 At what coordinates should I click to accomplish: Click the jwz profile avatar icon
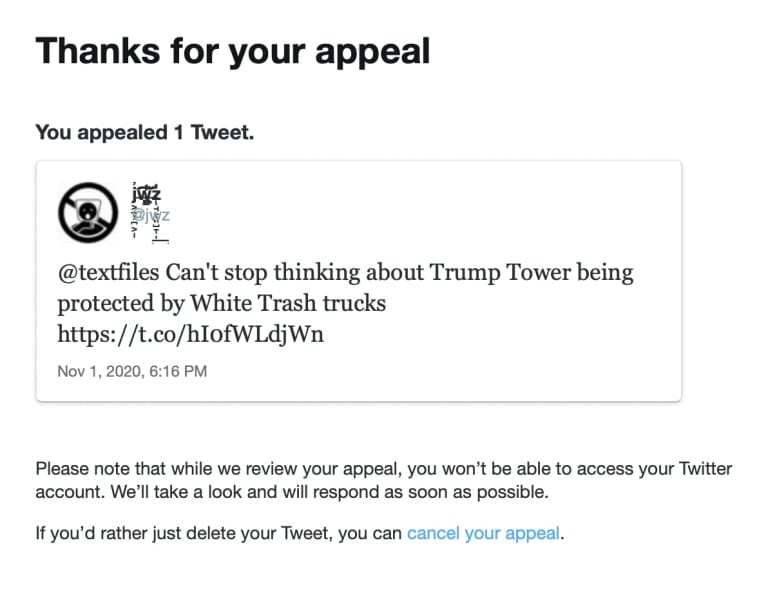click(x=88, y=213)
